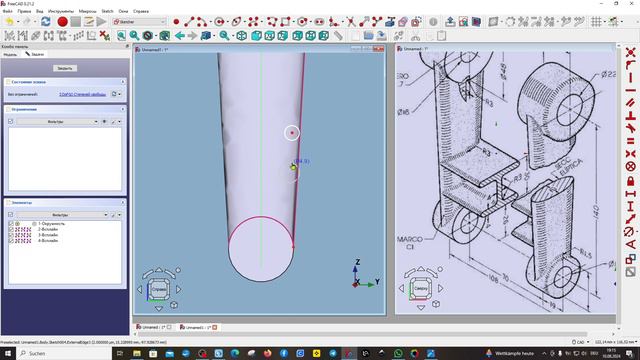Click the Undo arrow icon
This screenshot has width=640, height=360.
pyautogui.click(x=9, y=22)
